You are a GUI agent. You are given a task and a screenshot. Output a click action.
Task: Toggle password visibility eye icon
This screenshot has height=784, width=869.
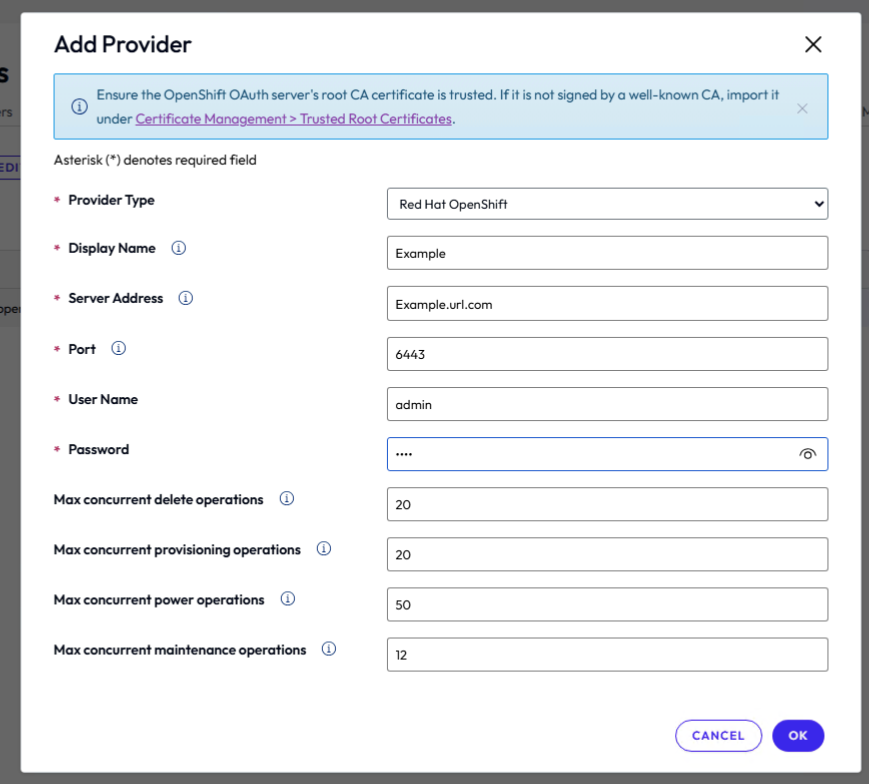(807, 454)
